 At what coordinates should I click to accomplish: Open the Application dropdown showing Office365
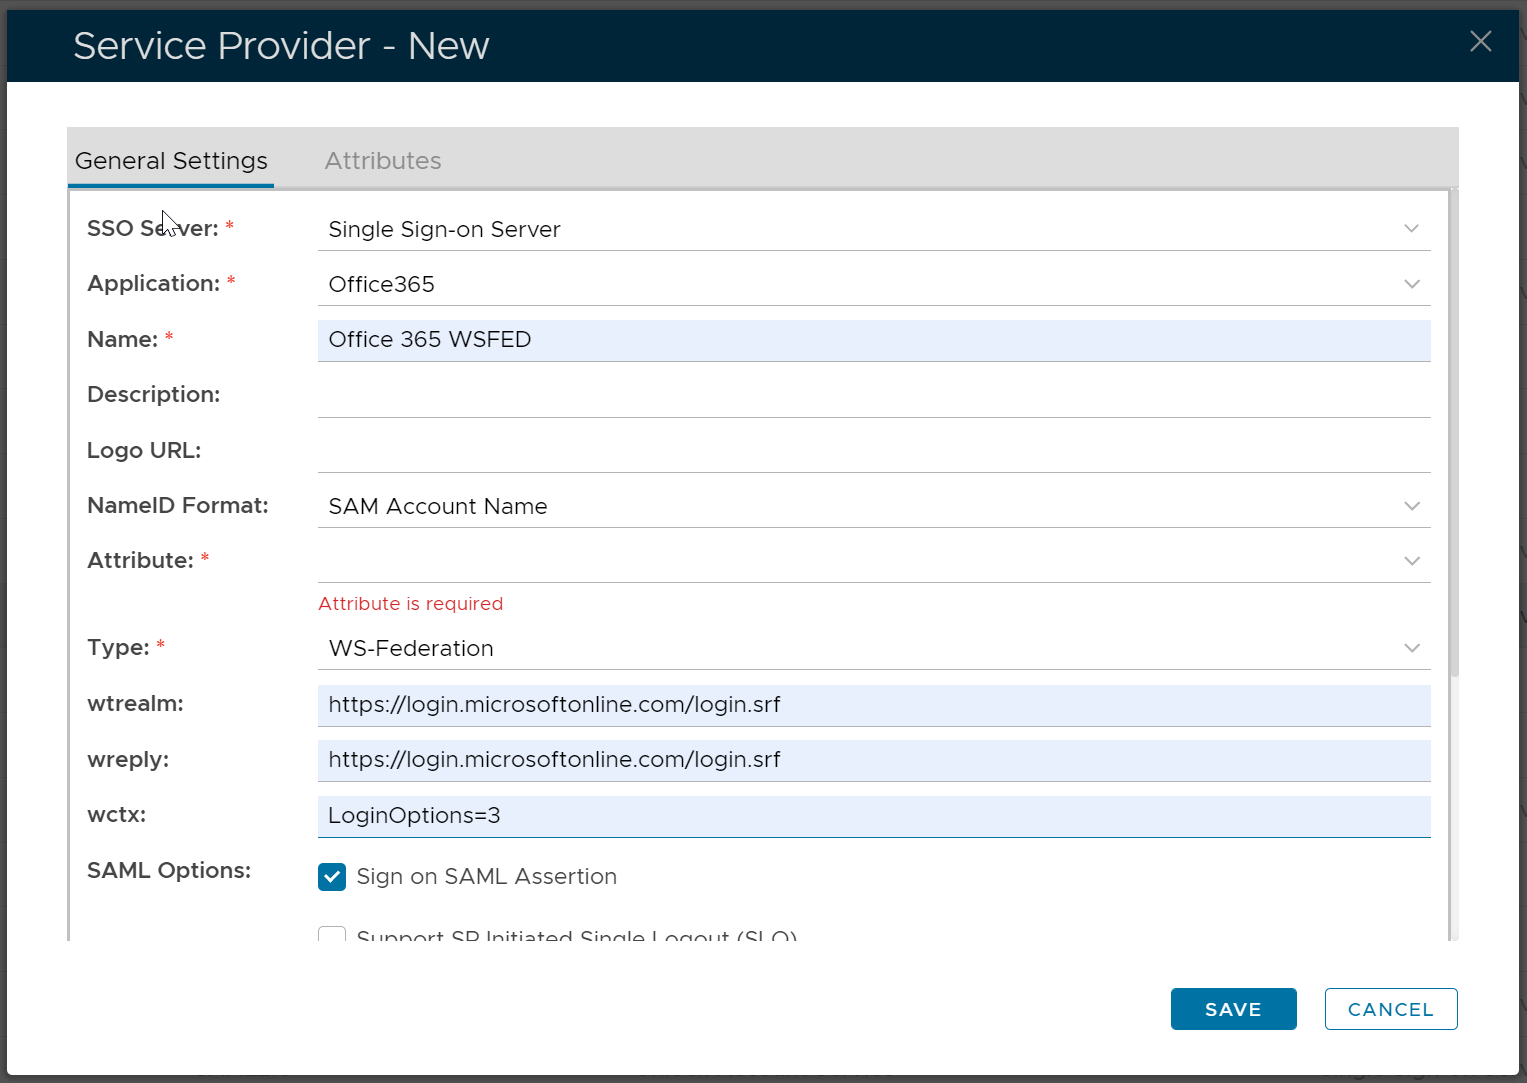(873, 284)
